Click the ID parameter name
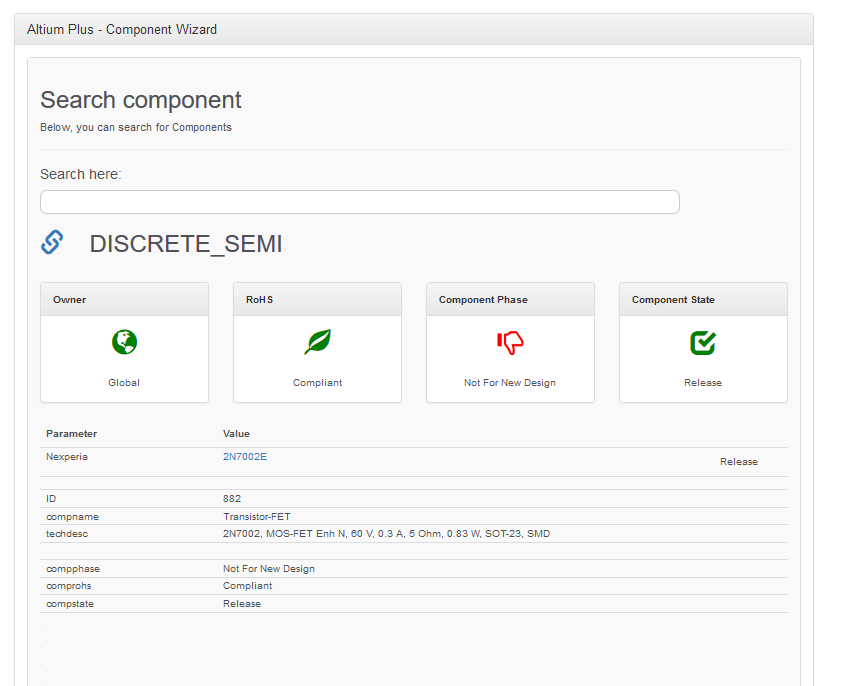Viewport: 849px width, 686px height. click(51, 498)
